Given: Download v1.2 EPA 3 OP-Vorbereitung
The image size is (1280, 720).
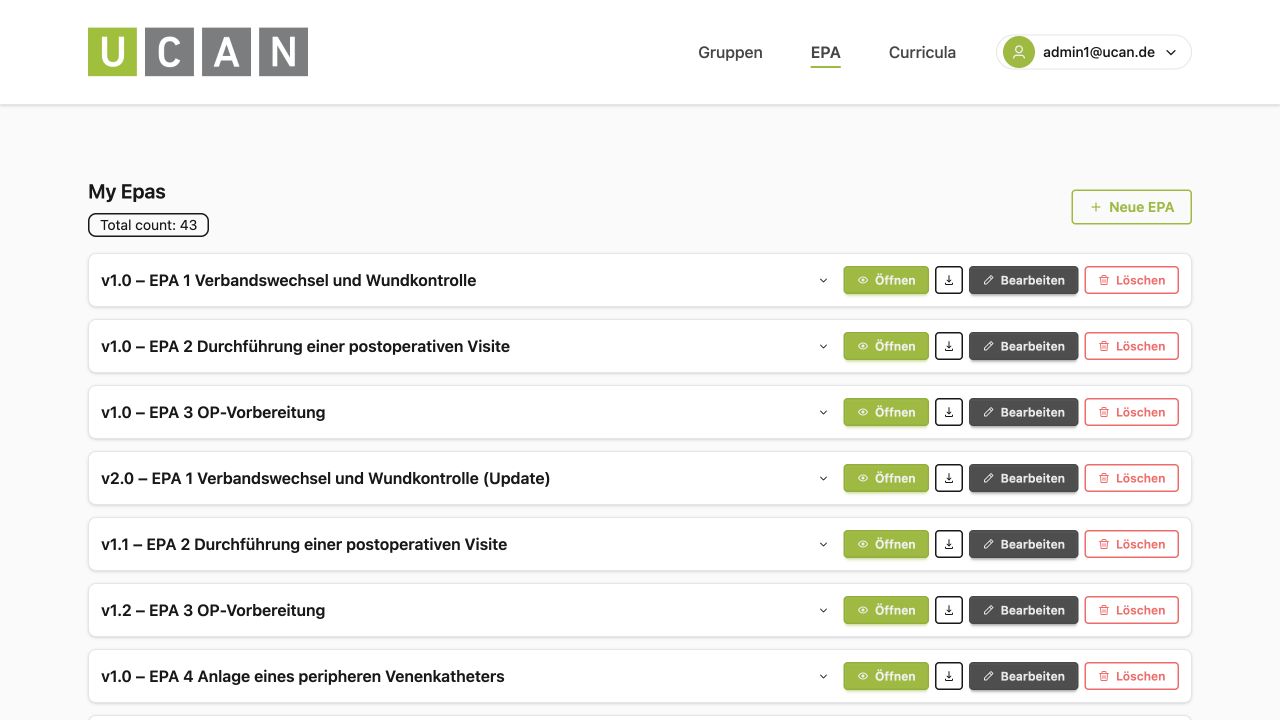Looking at the screenshot, I should tap(949, 610).
